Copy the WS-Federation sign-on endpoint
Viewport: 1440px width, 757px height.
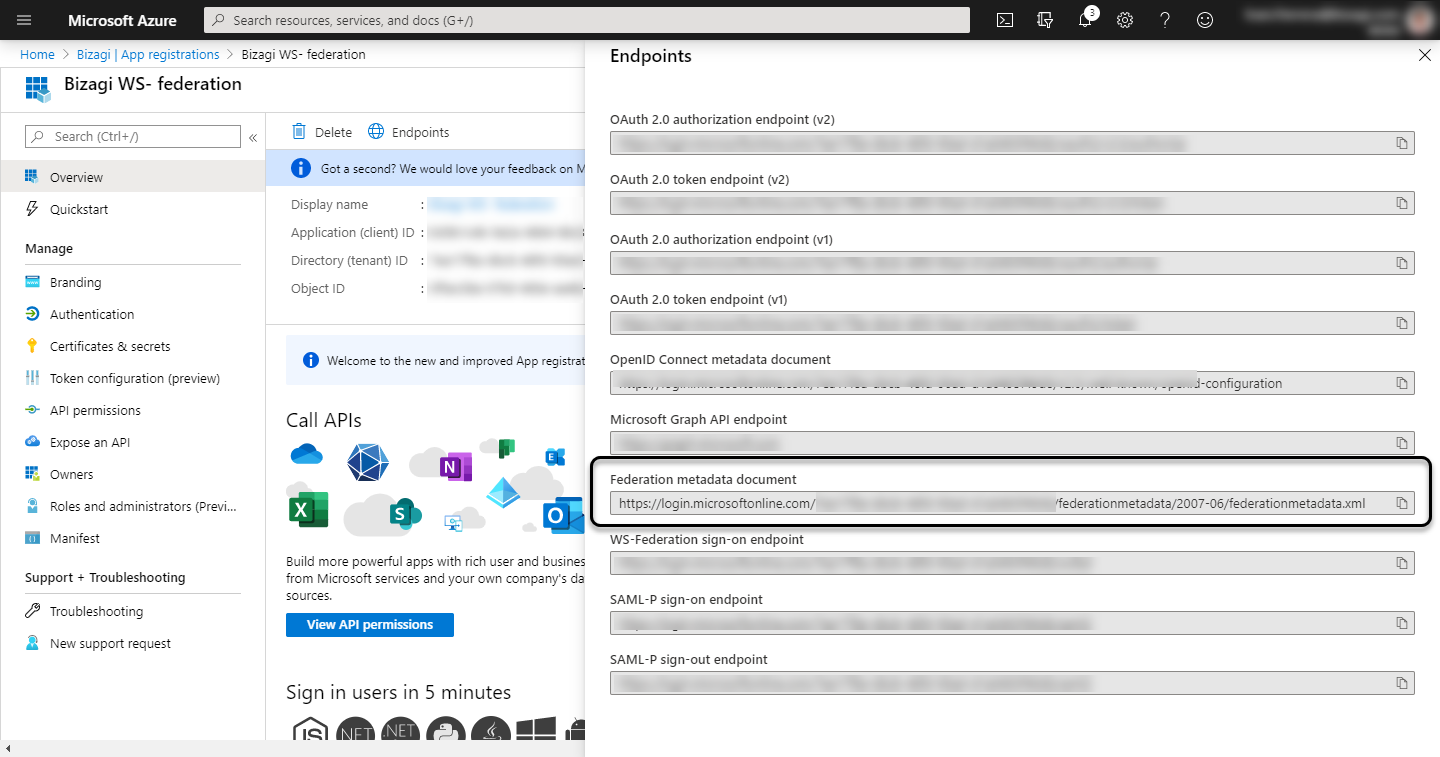point(1402,563)
